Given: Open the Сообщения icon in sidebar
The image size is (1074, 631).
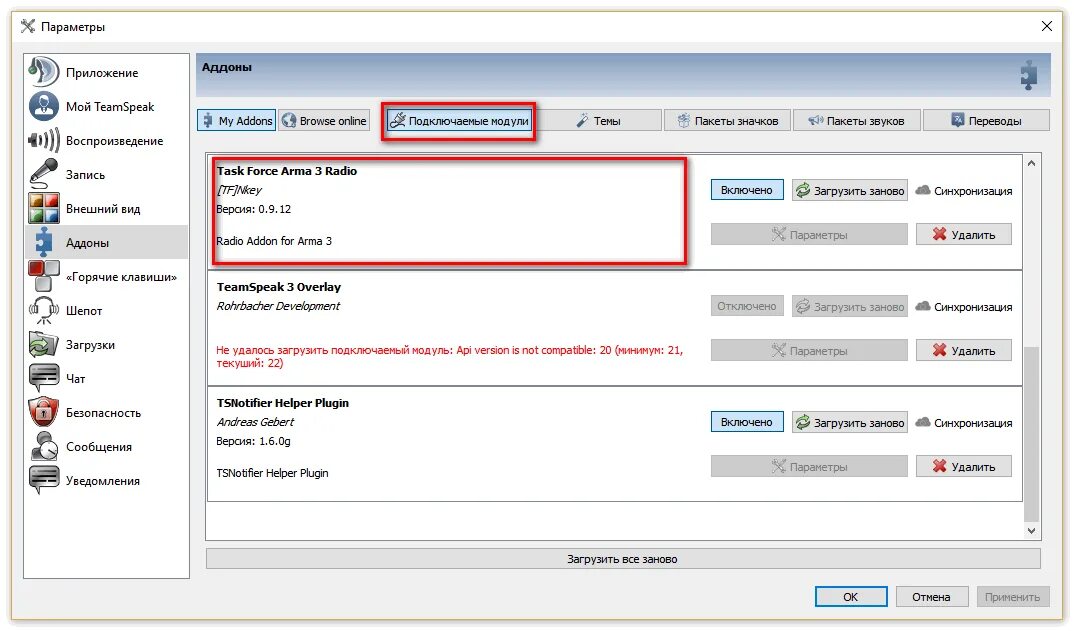Looking at the screenshot, I should pos(44,447).
